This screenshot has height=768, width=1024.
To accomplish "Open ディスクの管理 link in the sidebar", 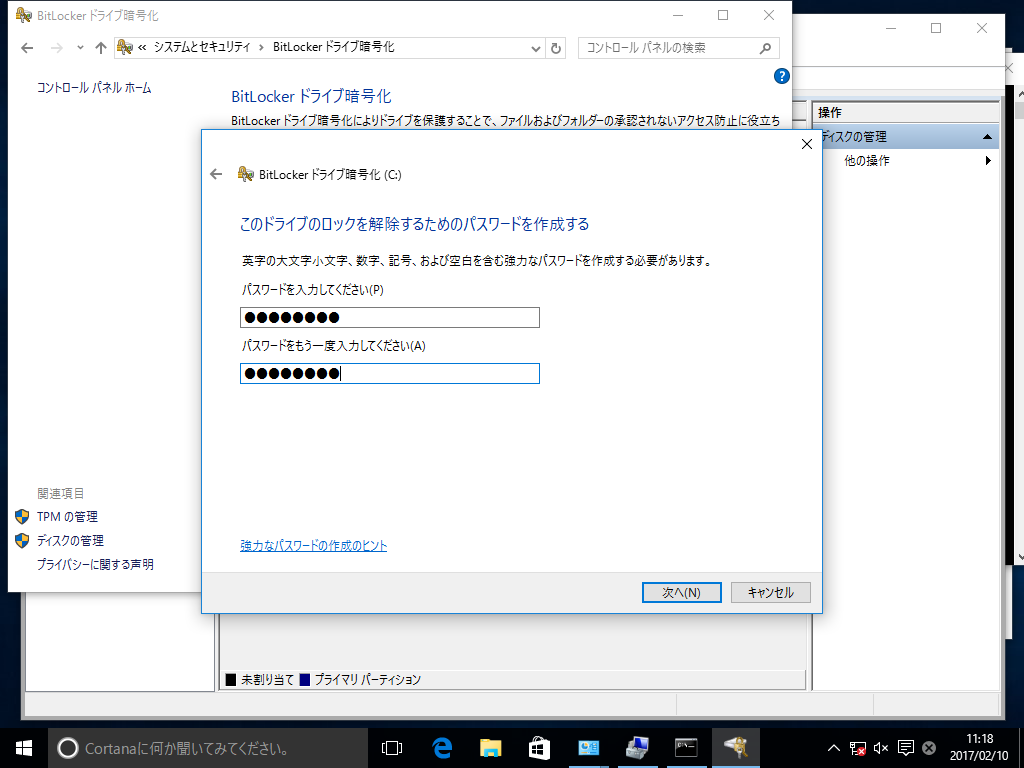I will click(70, 541).
